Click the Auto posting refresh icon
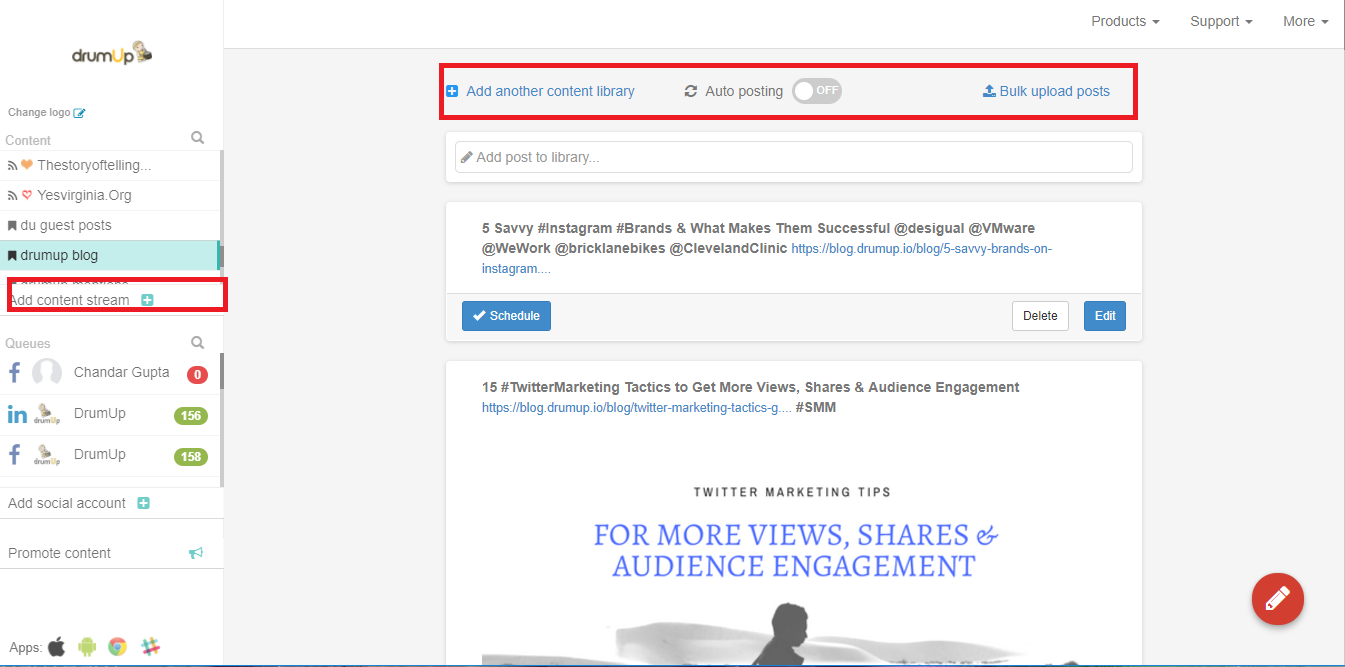 pos(690,91)
